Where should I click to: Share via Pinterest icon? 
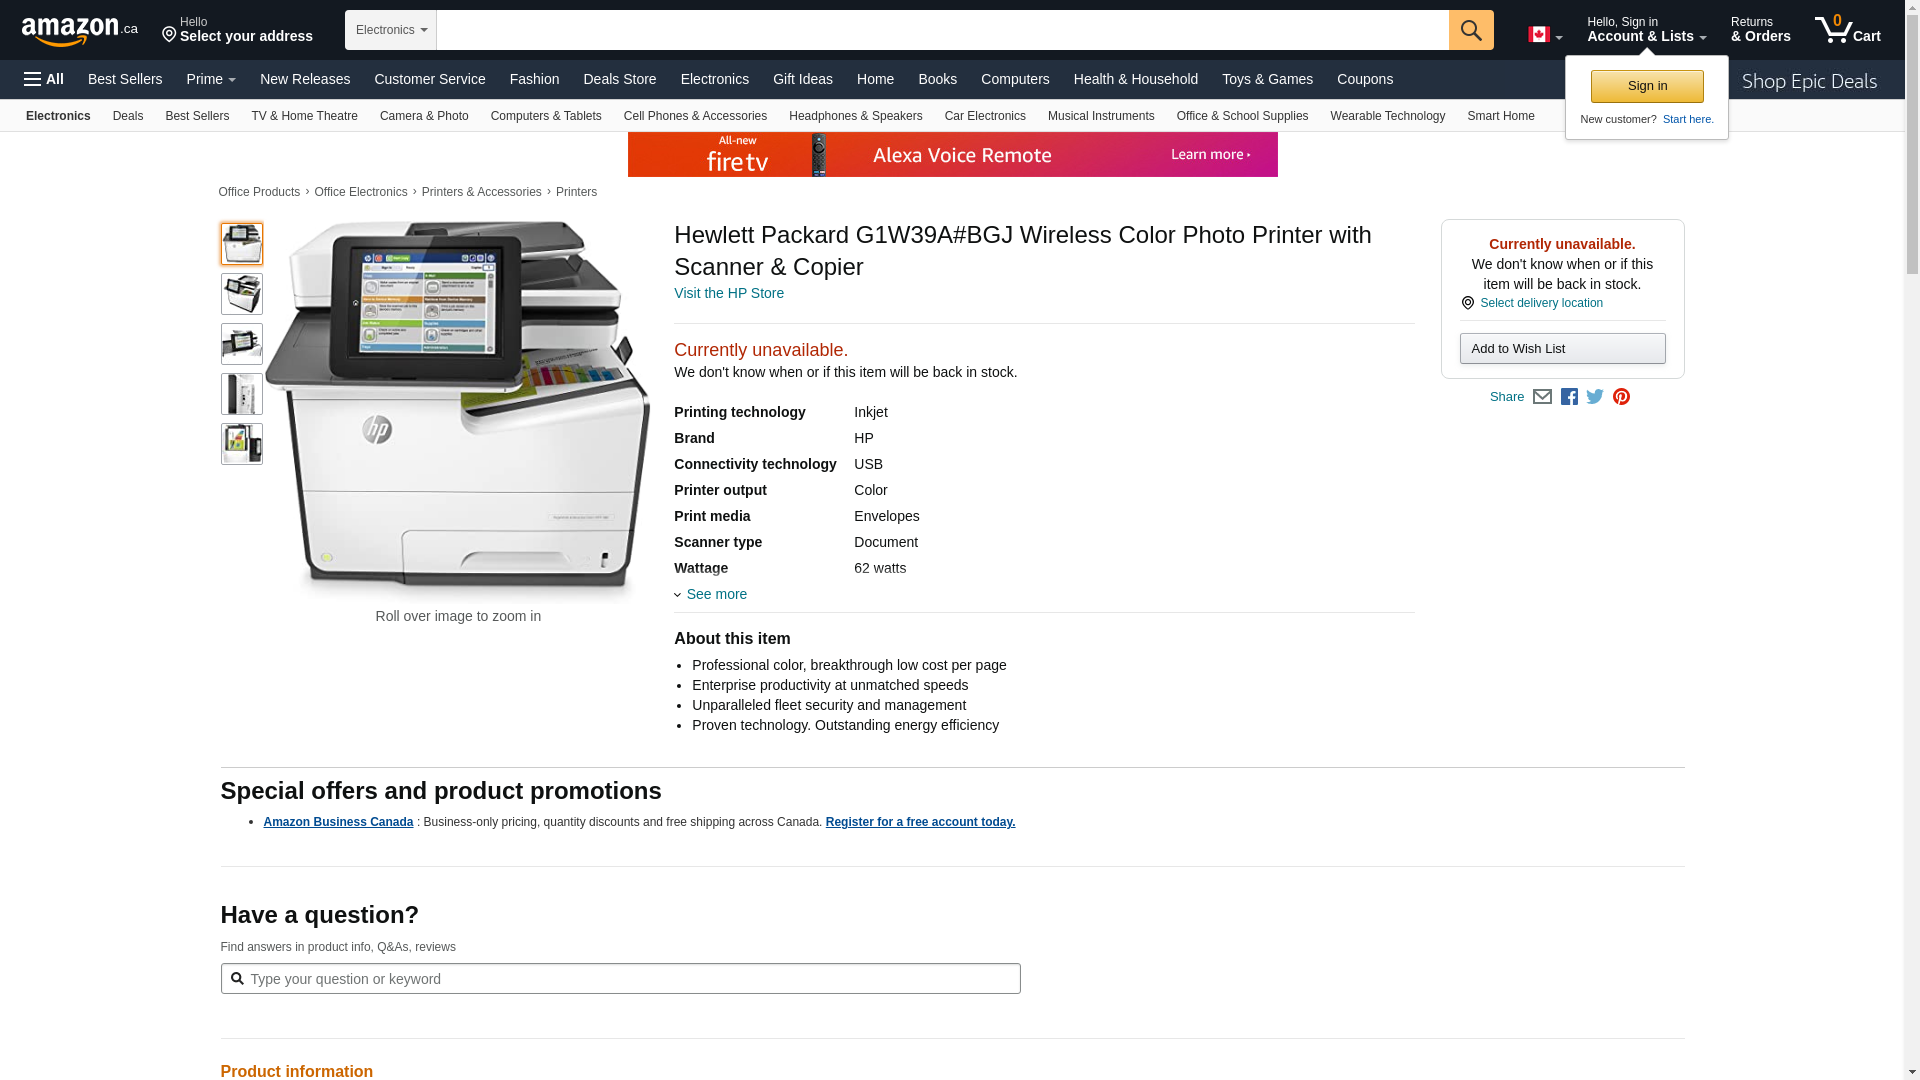click(1621, 397)
